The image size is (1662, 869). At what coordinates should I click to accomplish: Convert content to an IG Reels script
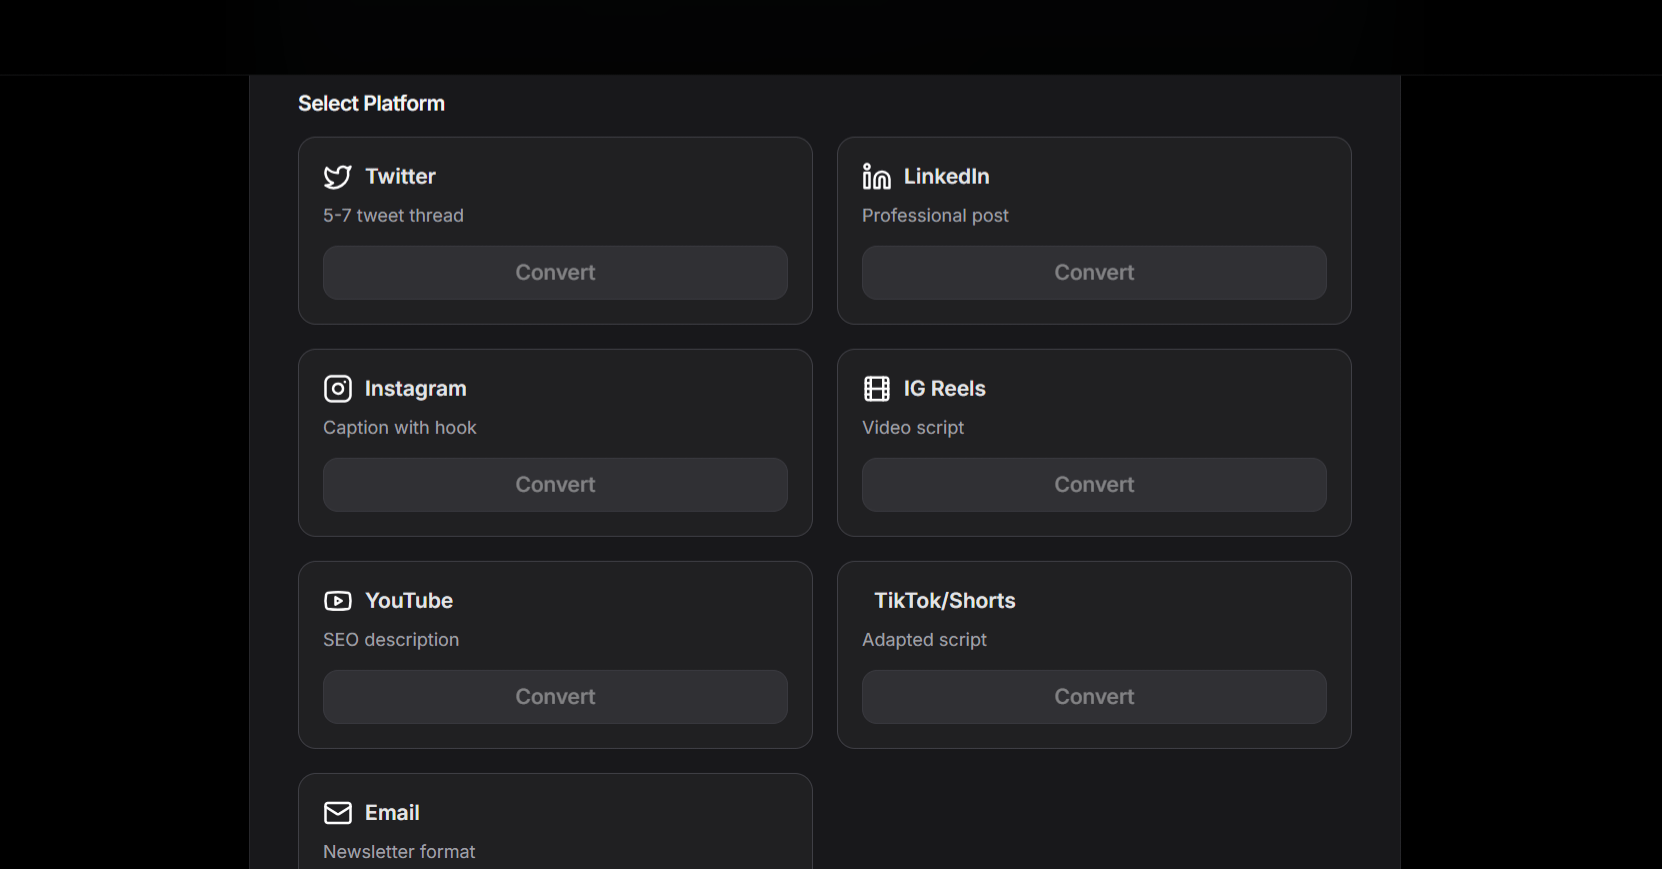(x=1094, y=485)
